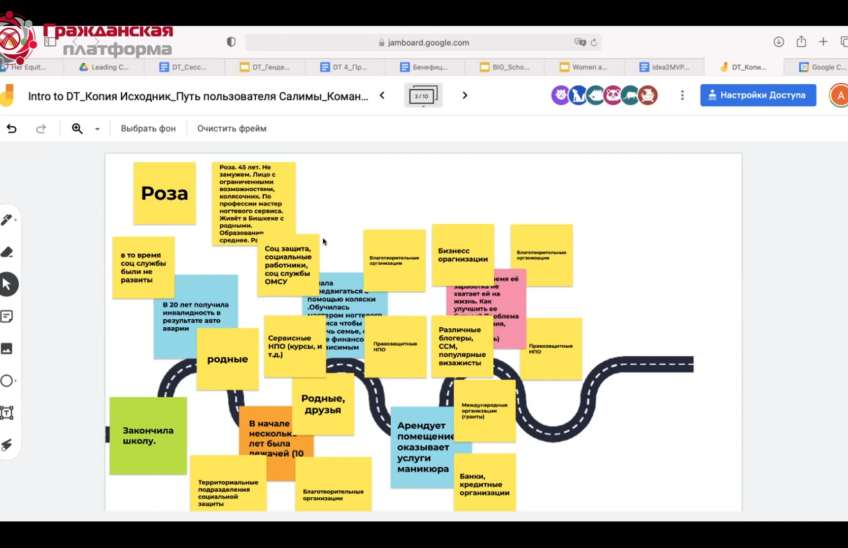Click Выбрать фон to set the background
Screen dimensions: 848x548
pos(148,129)
